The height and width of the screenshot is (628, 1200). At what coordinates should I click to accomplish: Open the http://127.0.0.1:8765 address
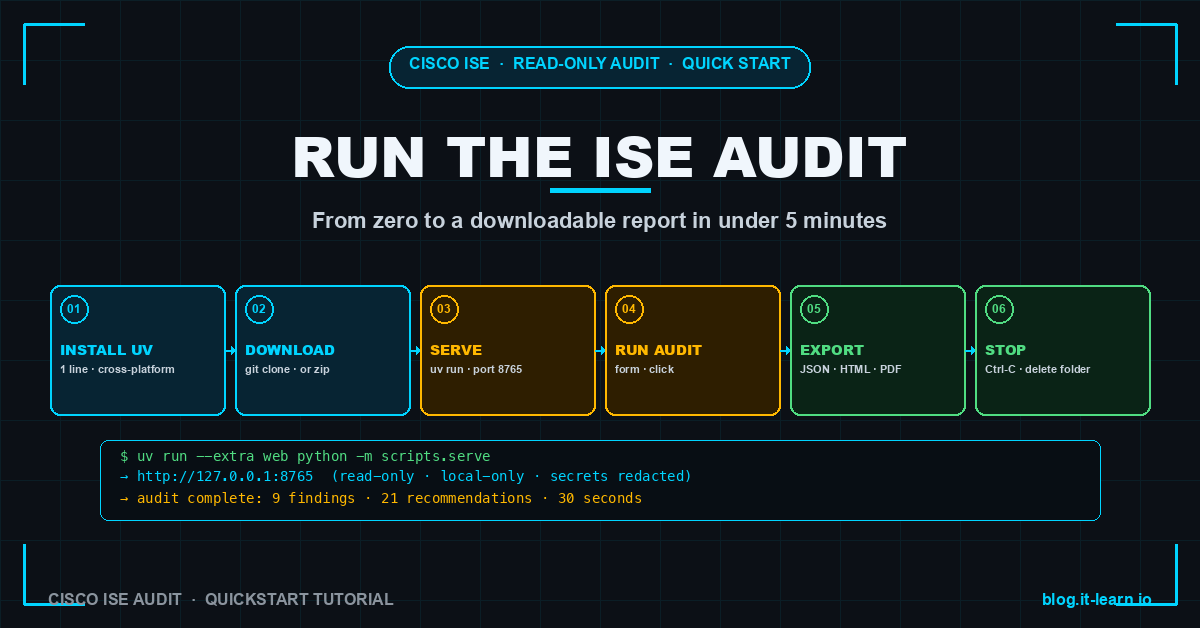225,477
